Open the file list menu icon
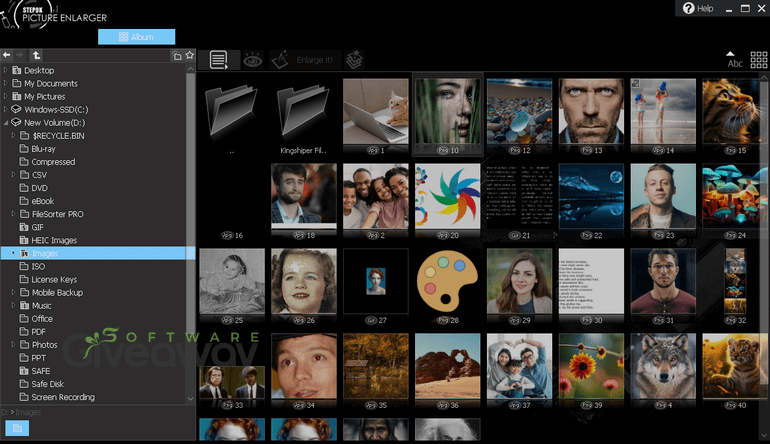Image resolution: width=770 pixels, height=444 pixels. point(219,60)
